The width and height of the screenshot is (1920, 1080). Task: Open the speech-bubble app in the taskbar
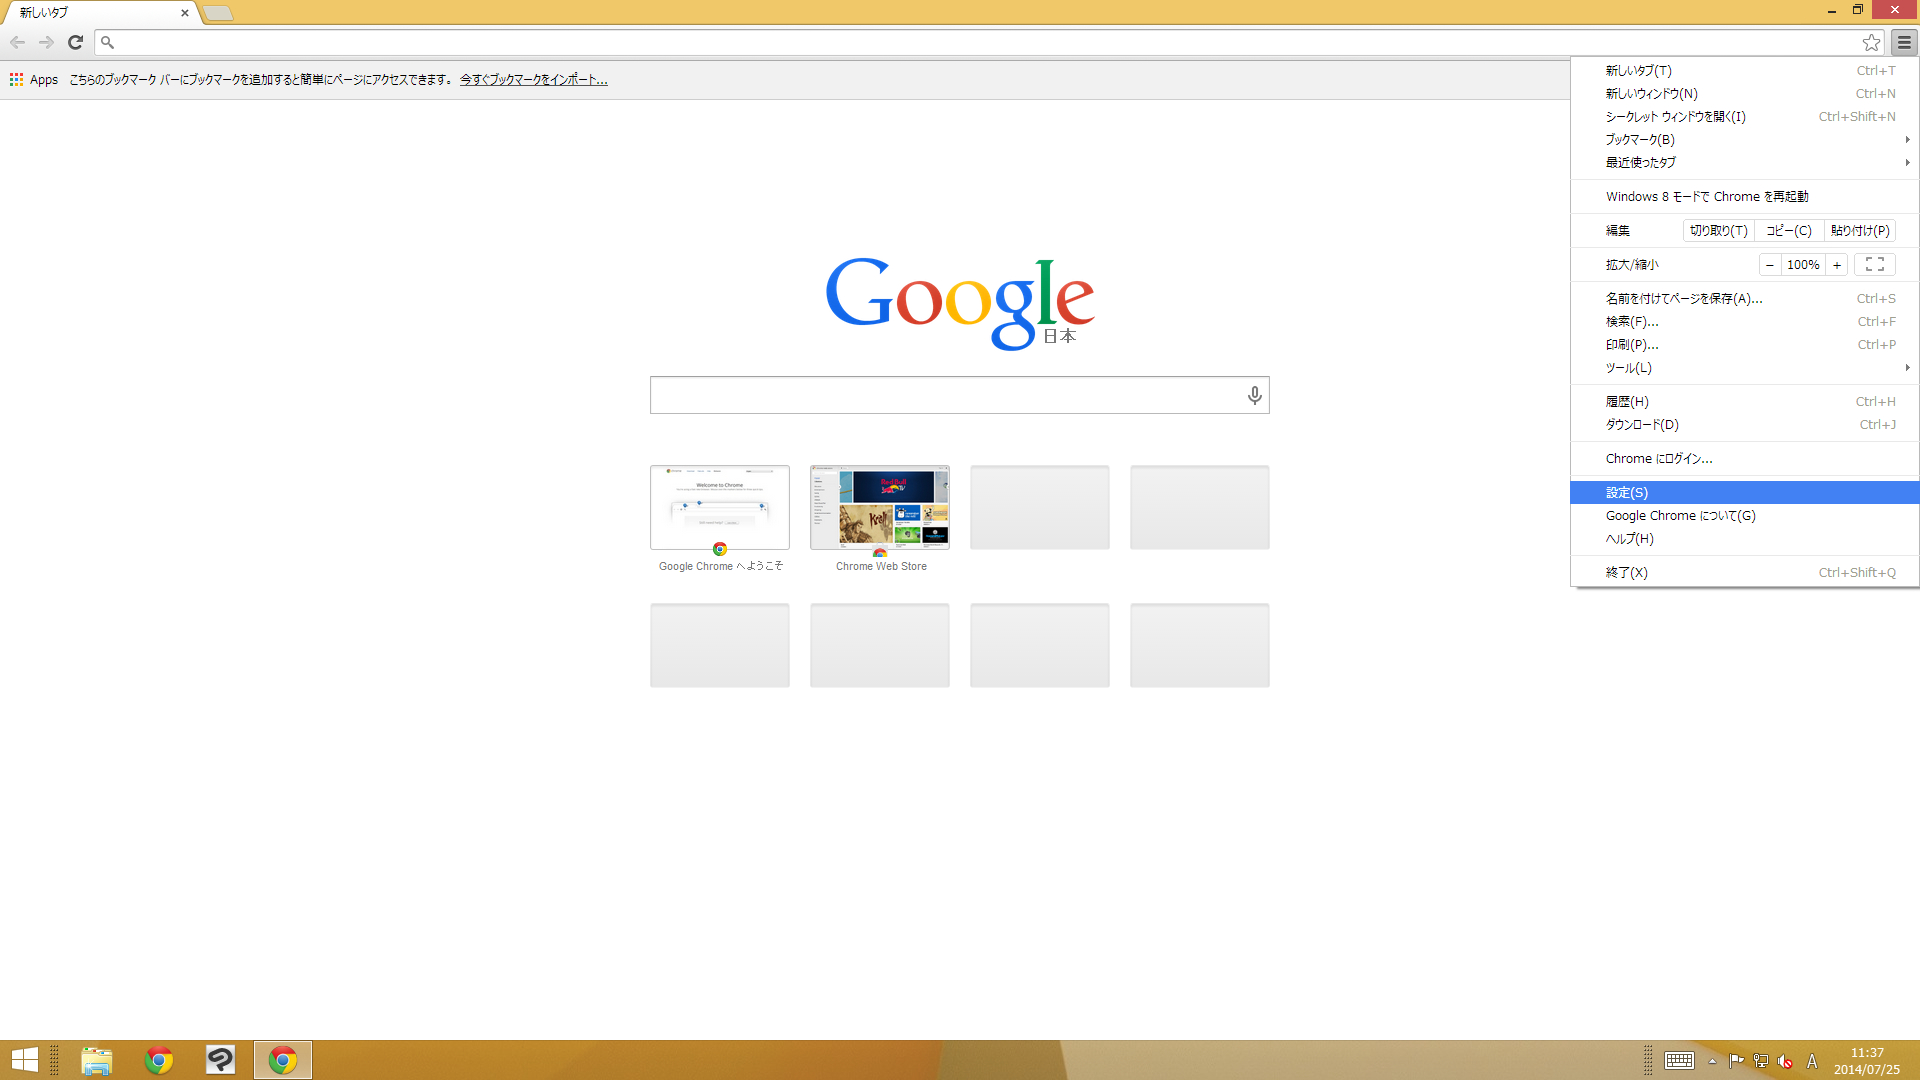pos(220,1060)
